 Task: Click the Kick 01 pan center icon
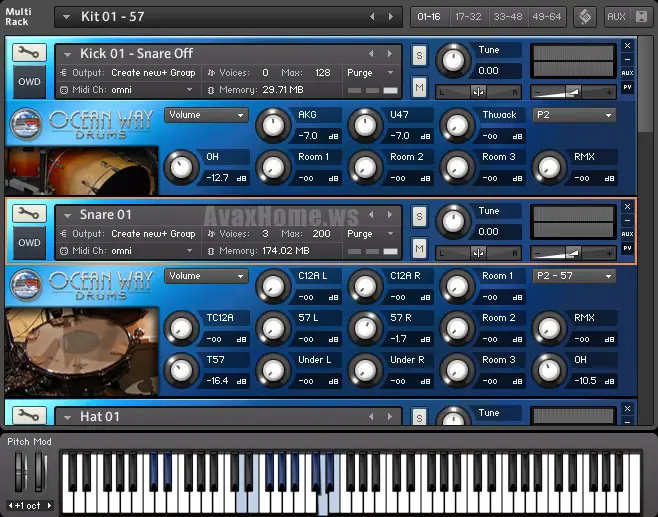tap(478, 92)
